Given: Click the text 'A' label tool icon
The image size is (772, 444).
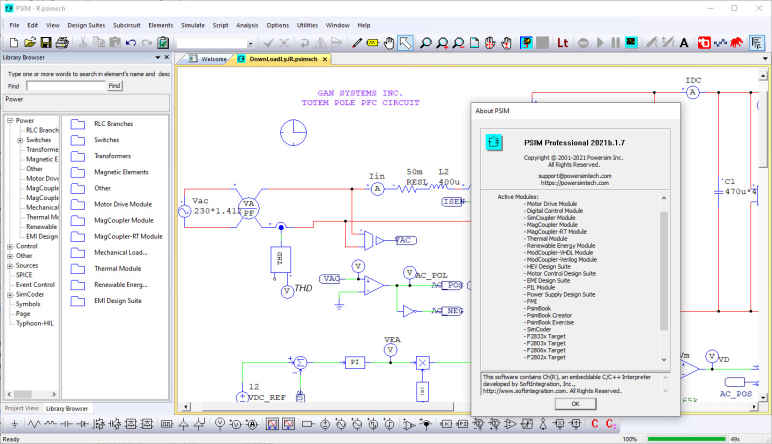Looking at the screenshot, I should click(684, 43).
